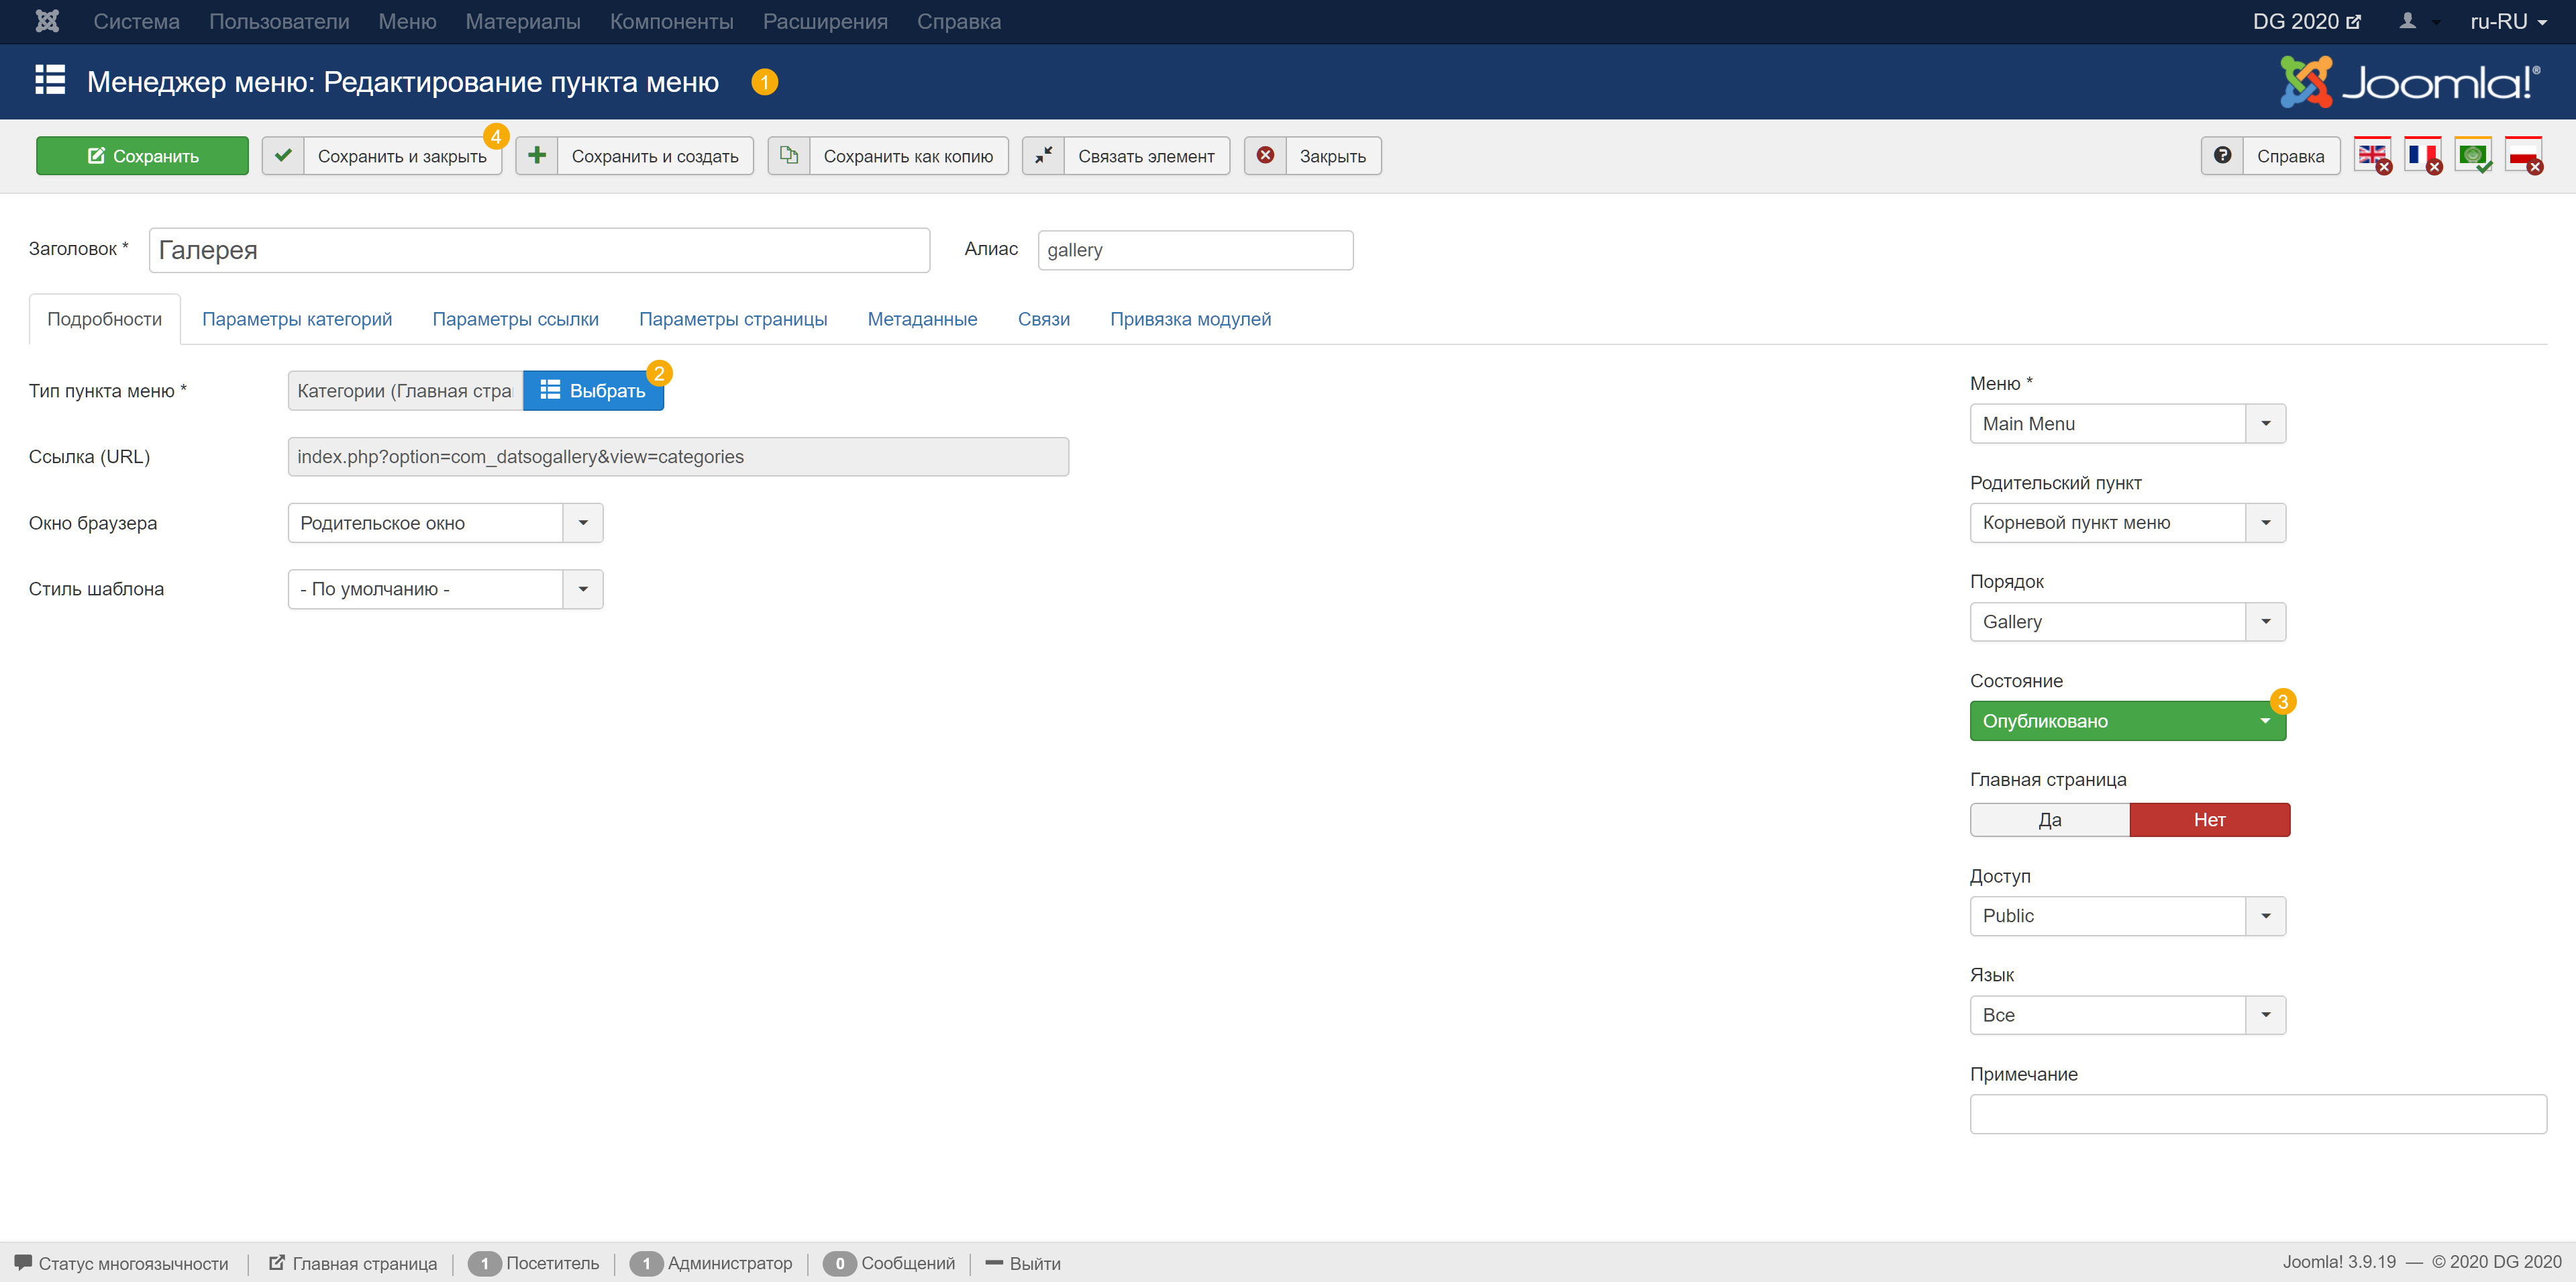Click the red-white flag association icon
Screen dimensions: 2576x1282
coord(2524,156)
